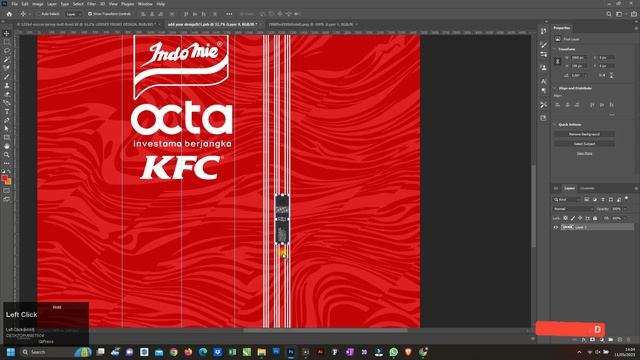
Task: Open the Auto-Select Layer dropdown
Action: coord(74,14)
